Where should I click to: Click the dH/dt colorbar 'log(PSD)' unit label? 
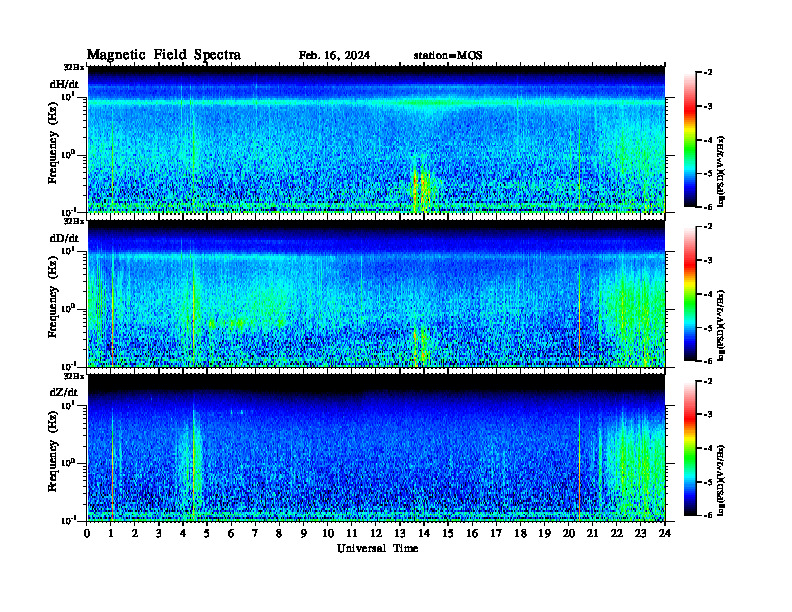coord(722,171)
